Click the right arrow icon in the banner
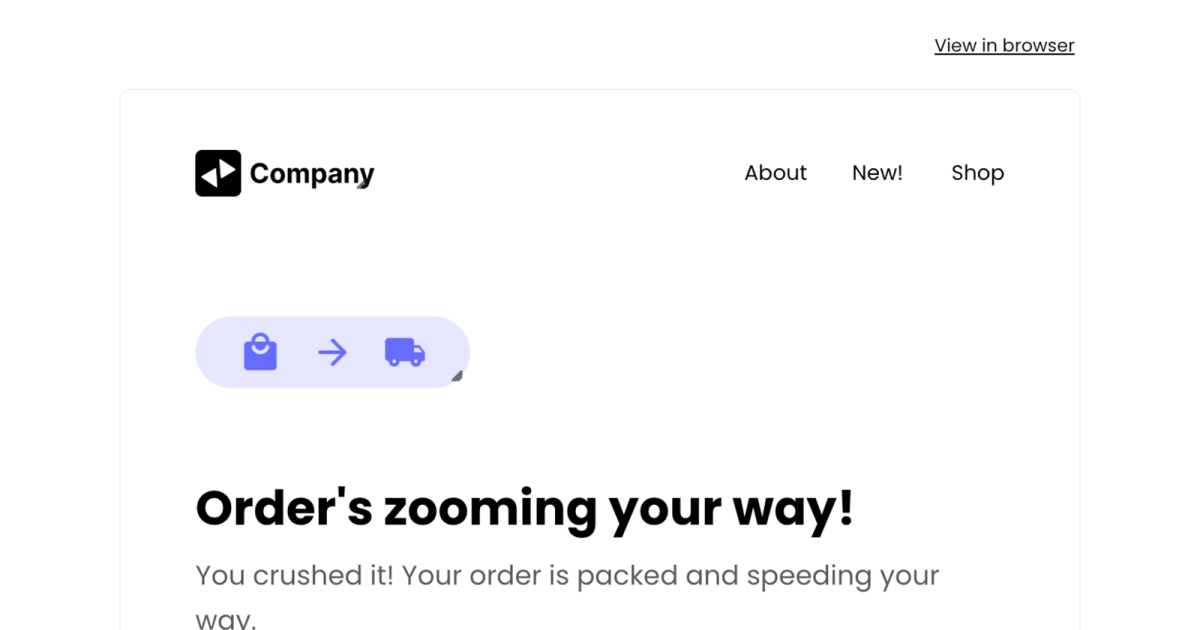1200x630 pixels. coord(332,352)
